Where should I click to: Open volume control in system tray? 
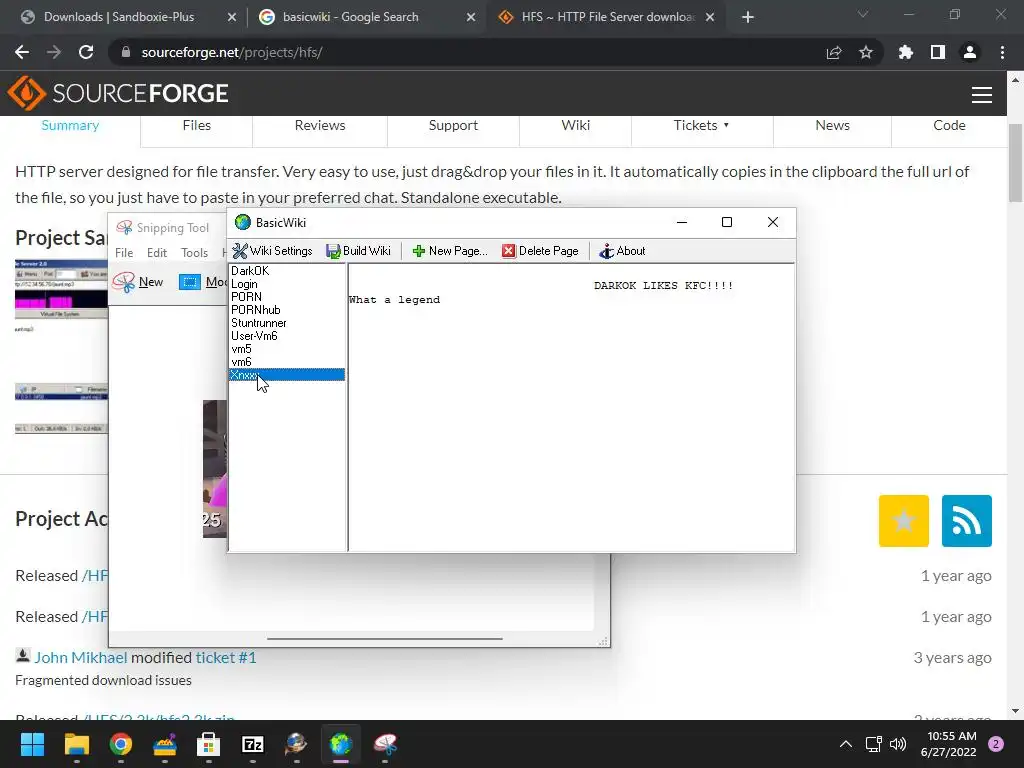click(x=898, y=744)
